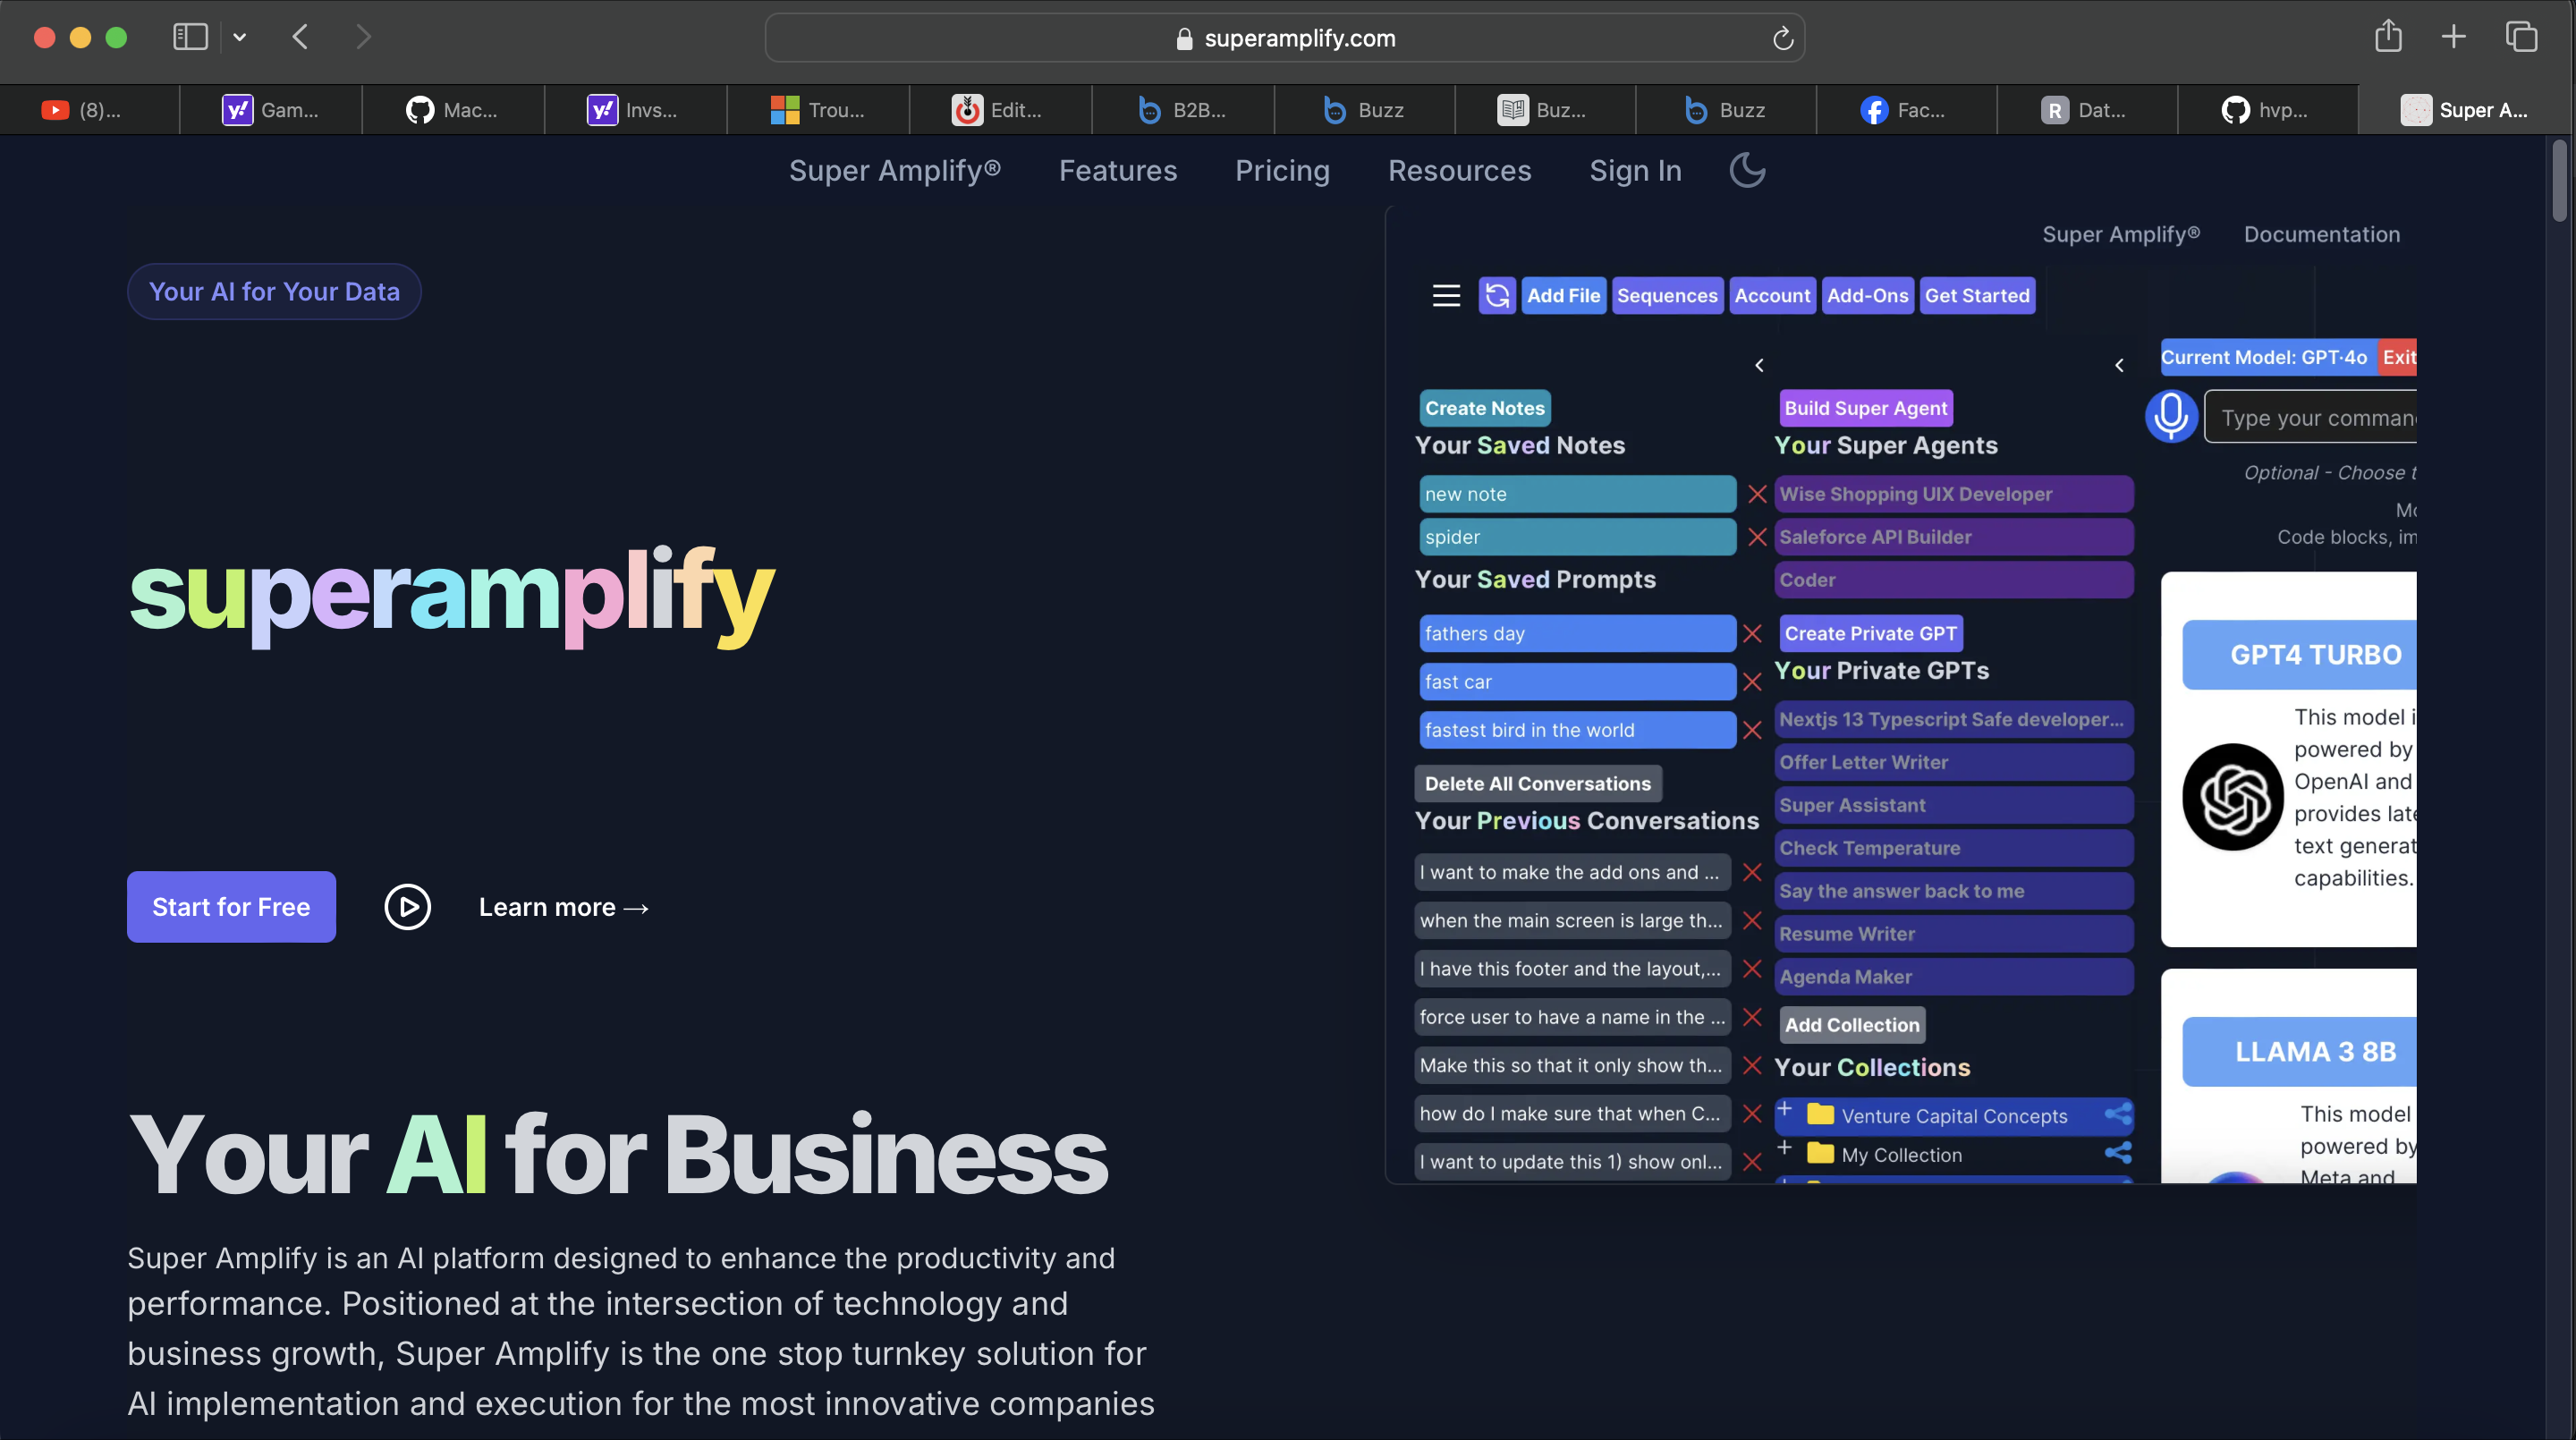Viewport: 2576px width, 1440px height.
Task: Click the refresh icon beside Add File
Action: coord(1497,295)
